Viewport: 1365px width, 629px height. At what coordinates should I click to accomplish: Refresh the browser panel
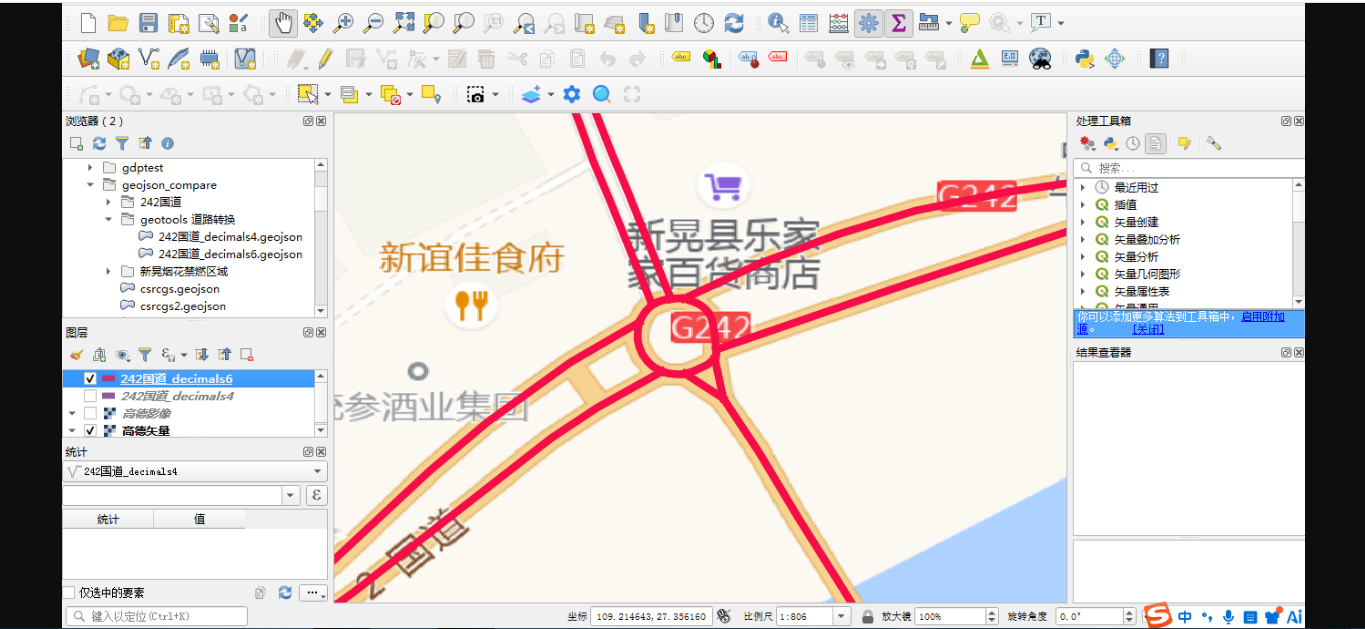[99, 143]
